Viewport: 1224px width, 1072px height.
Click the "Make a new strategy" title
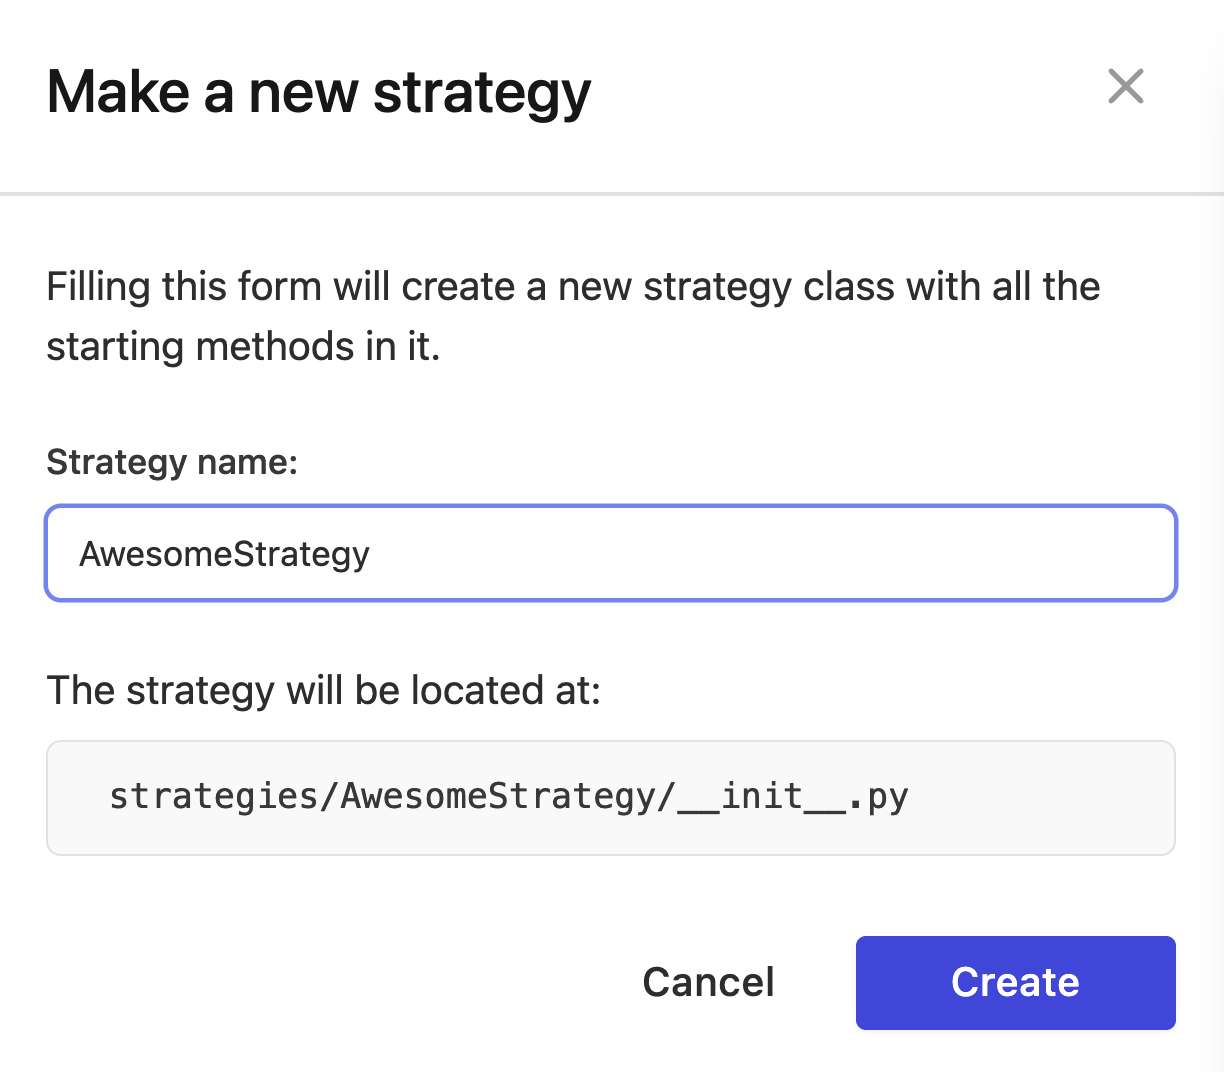coord(319,93)
